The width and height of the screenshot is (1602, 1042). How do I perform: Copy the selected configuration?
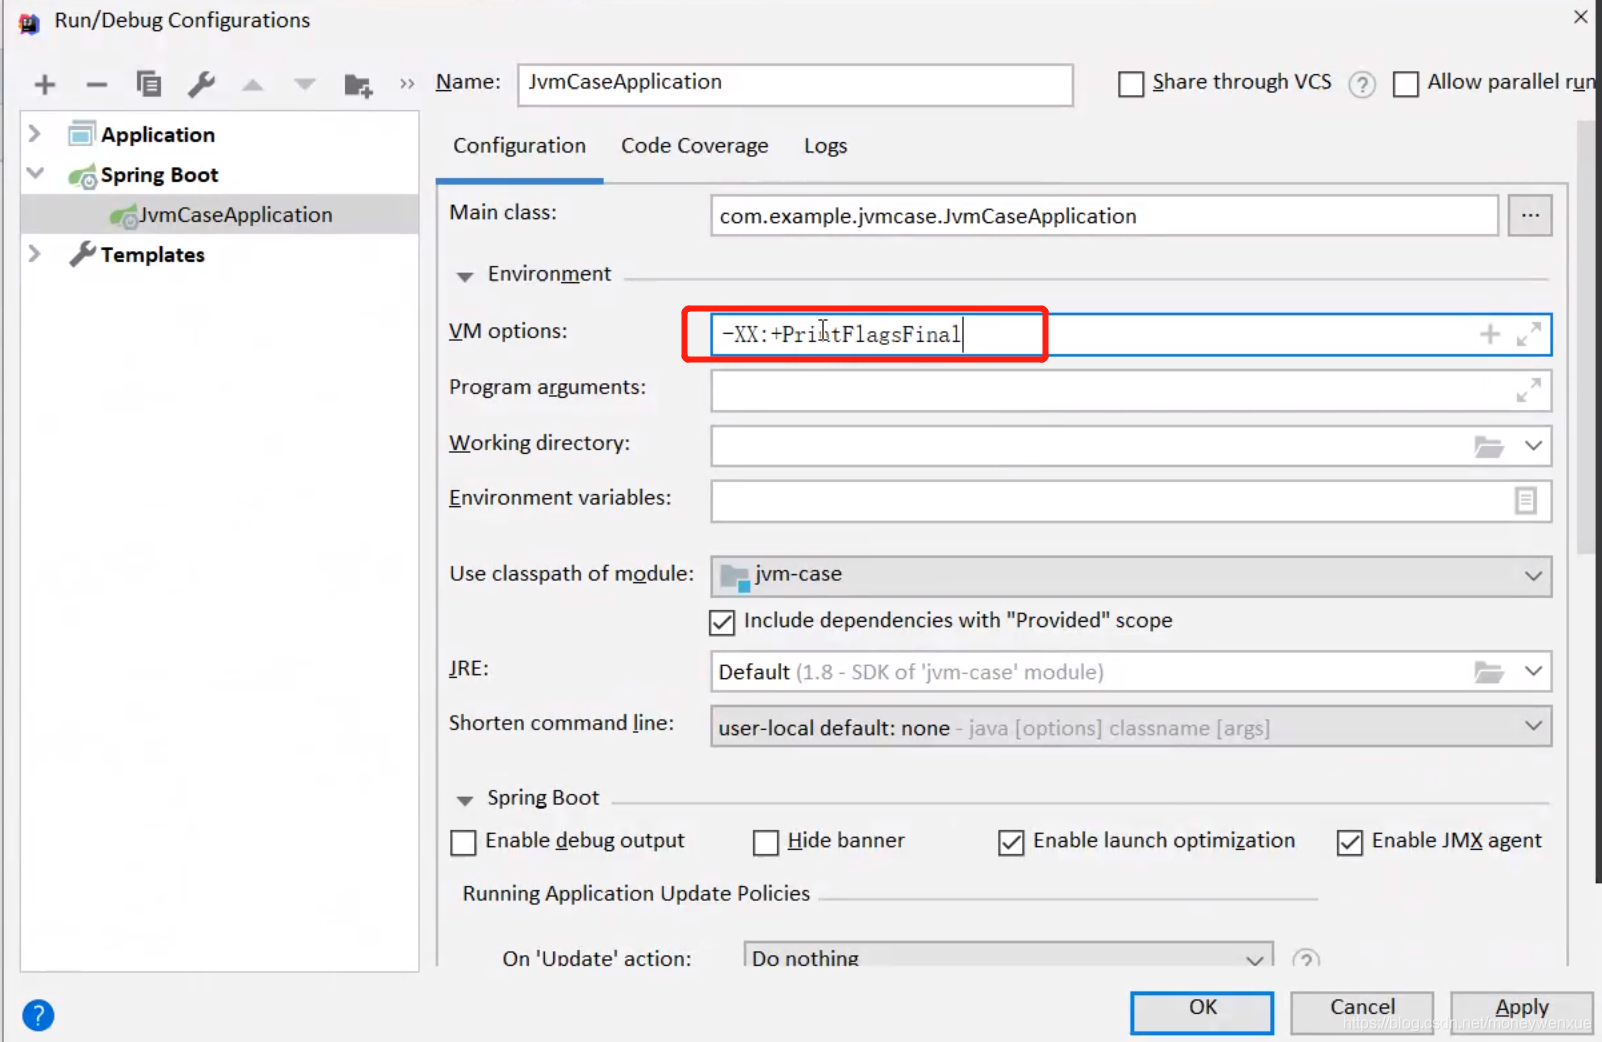[x=149, y=84]
